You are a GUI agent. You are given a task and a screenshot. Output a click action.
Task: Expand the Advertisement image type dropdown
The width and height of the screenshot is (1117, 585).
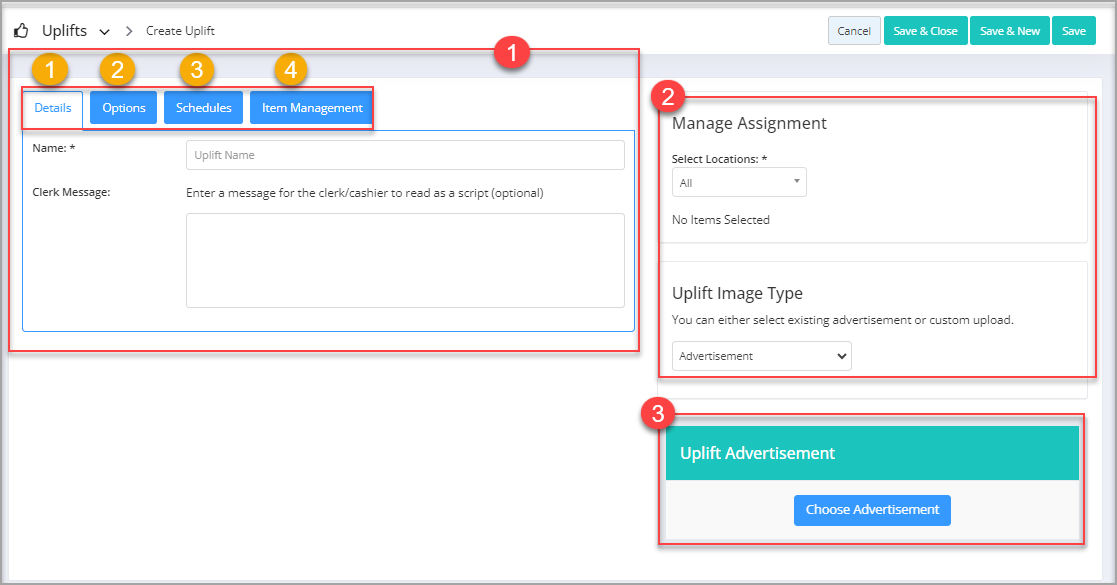762,356
